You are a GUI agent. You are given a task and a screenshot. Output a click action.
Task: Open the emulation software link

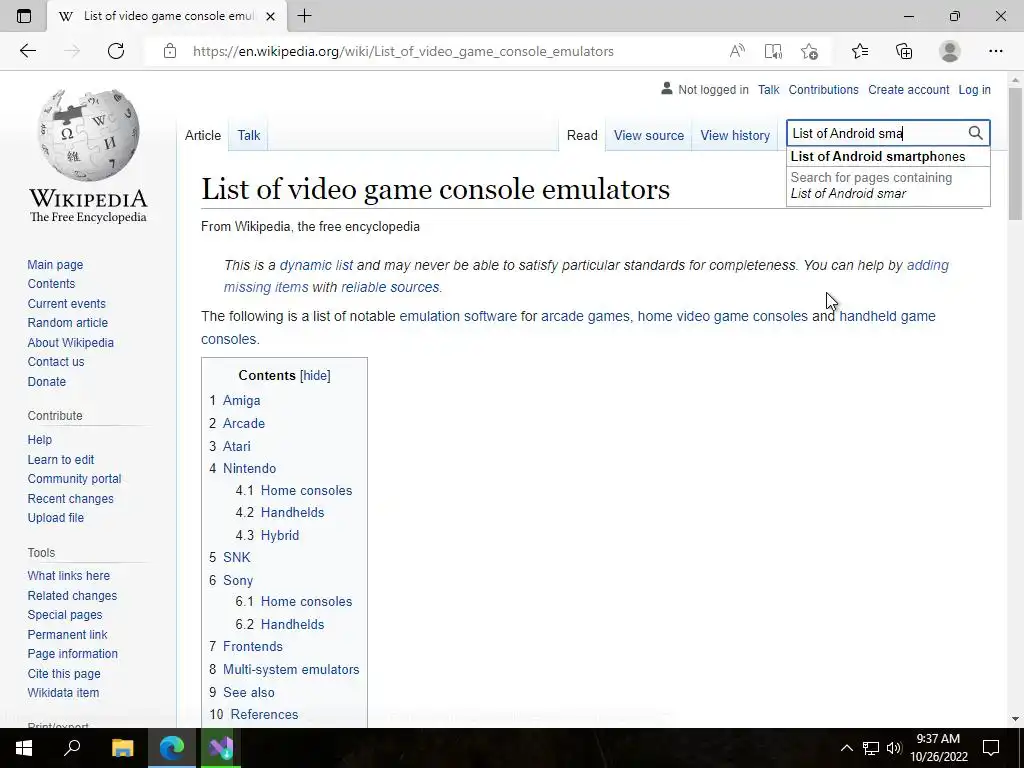click(x=458, y=316)
